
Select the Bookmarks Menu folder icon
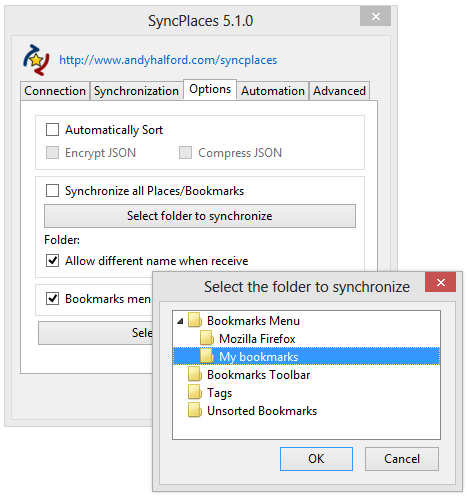tap(195, 320)
